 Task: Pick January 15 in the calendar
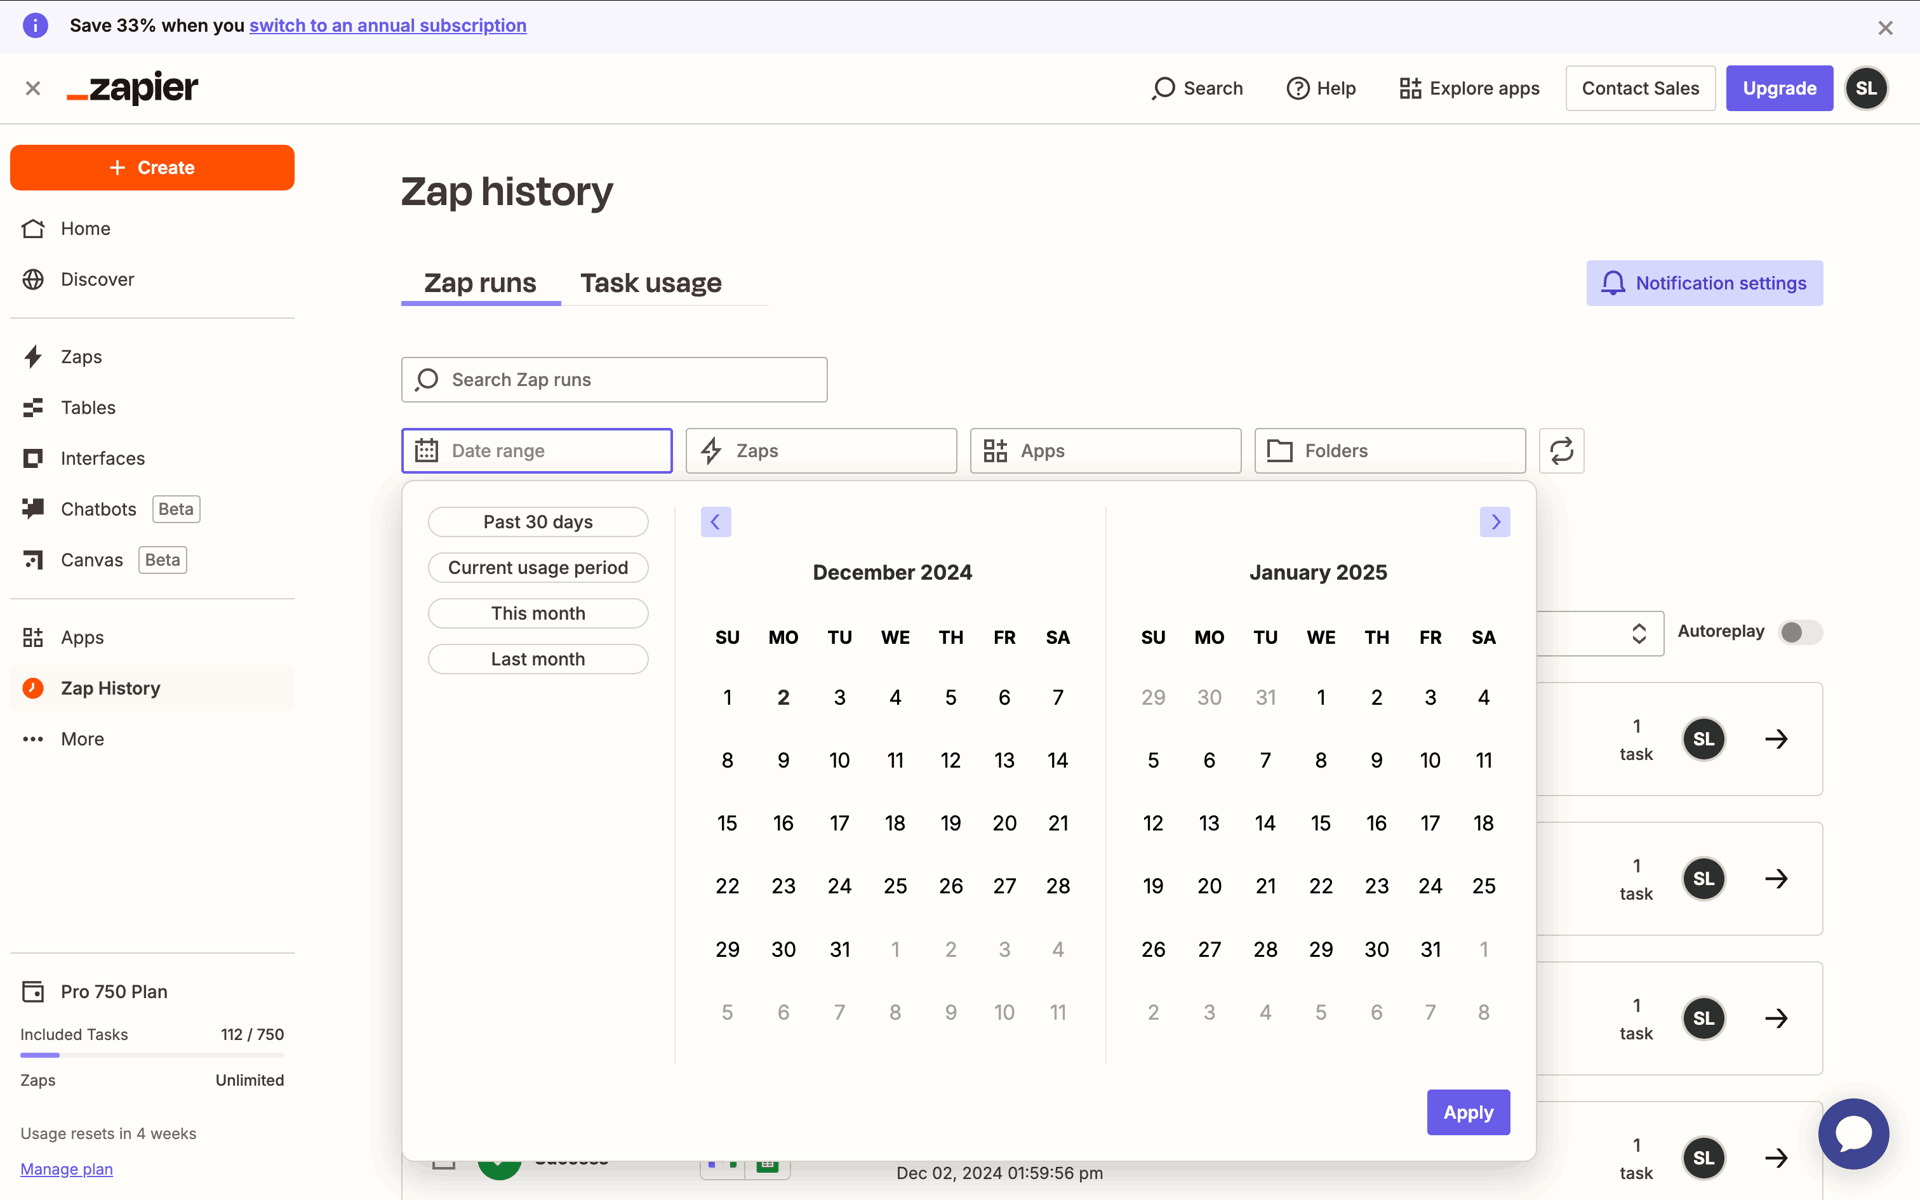click(x=1321, y=823)
